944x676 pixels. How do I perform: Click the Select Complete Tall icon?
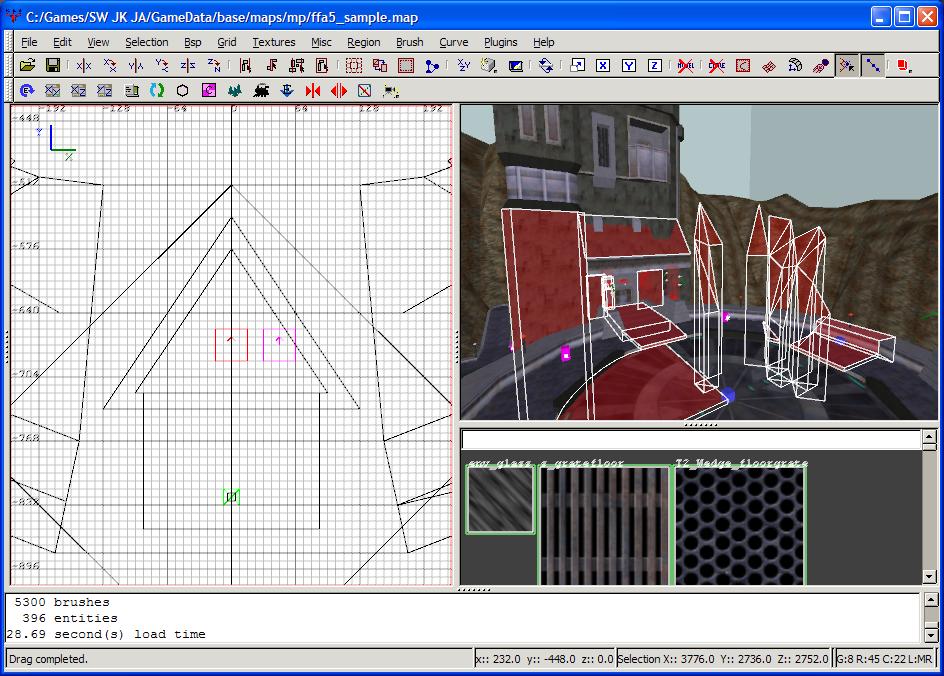click(245, 66)
